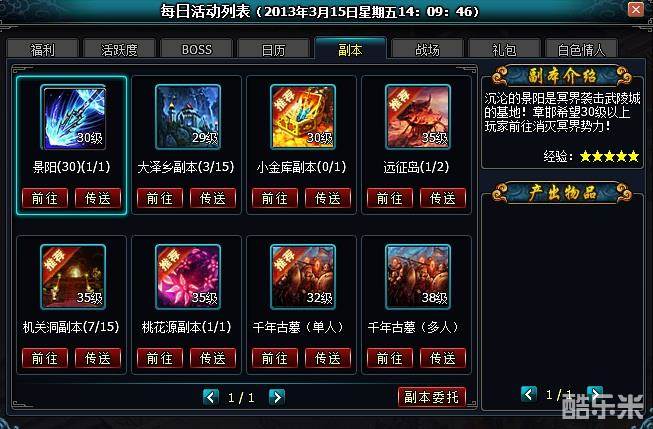Select the 千年古墓（多人） level 38 icon
The width and height of the screenshot is (653, 429).
(418, 277)
